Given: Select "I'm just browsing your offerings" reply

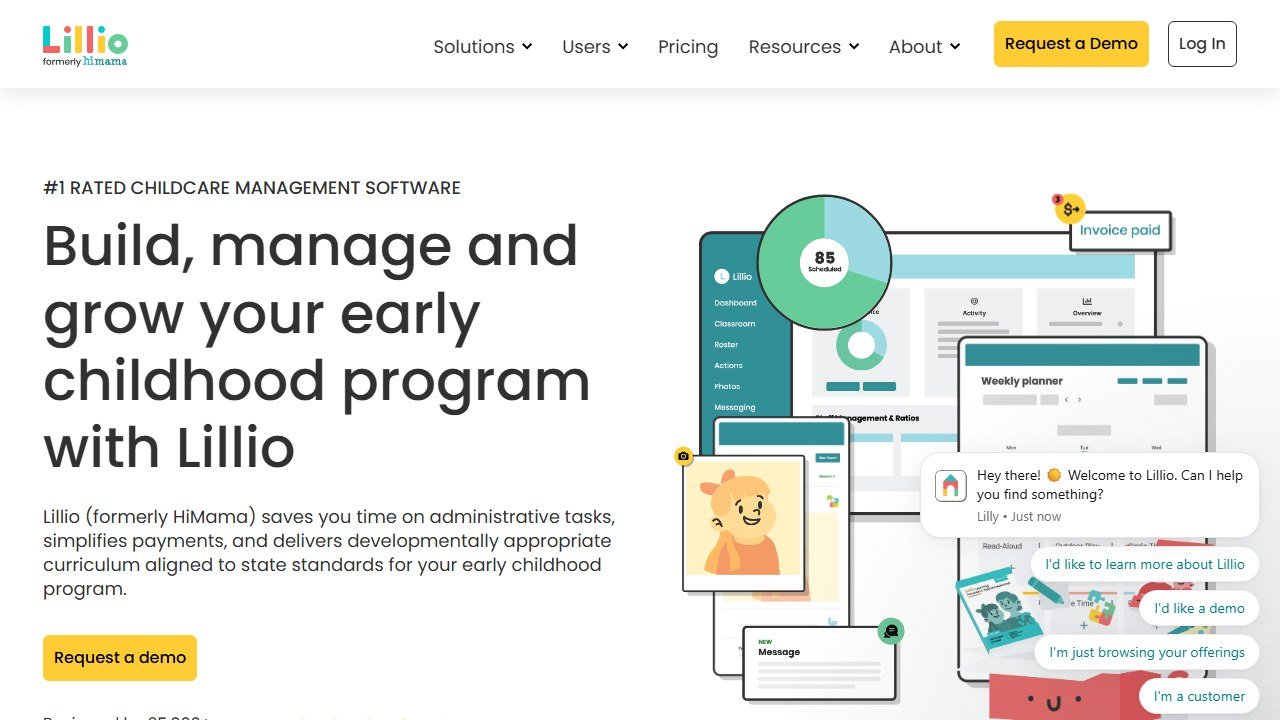Looking at the screenshot, I should (1147, 652).
